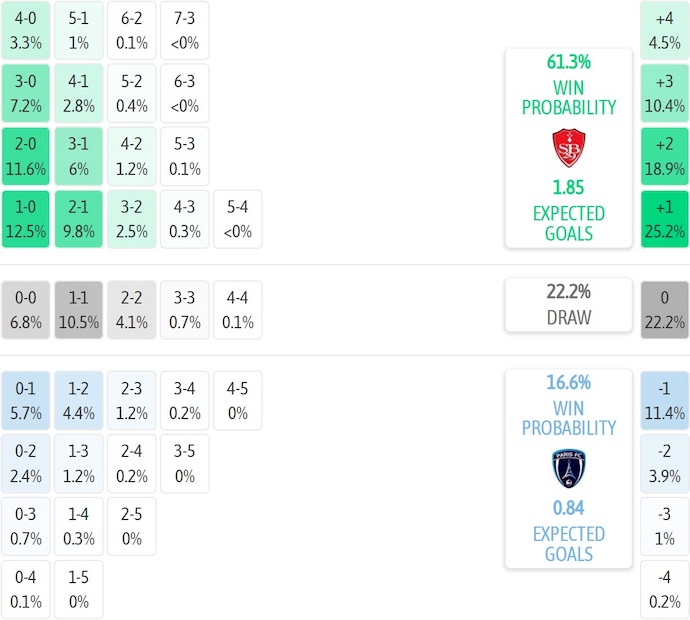Select the 1-1 draw score tile
This screenshot has width=690, height=620.
78,310
